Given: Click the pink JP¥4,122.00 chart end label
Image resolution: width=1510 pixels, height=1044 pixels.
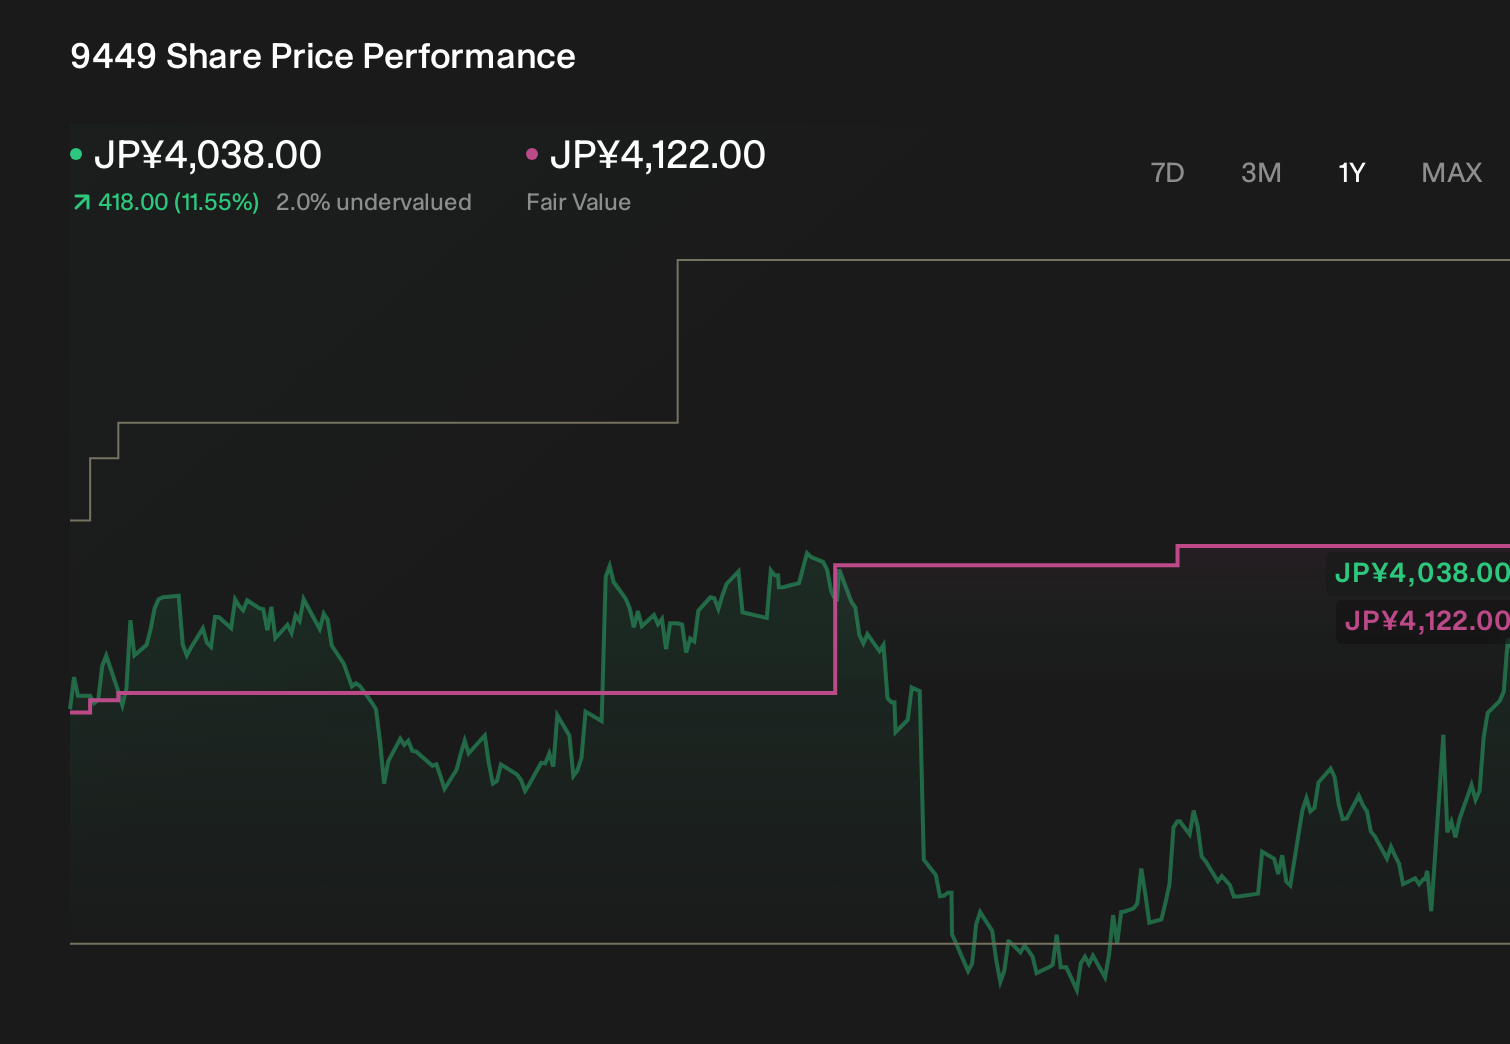Looking at the screenshot, I should pyautogui.click(x=1427, y=621).
